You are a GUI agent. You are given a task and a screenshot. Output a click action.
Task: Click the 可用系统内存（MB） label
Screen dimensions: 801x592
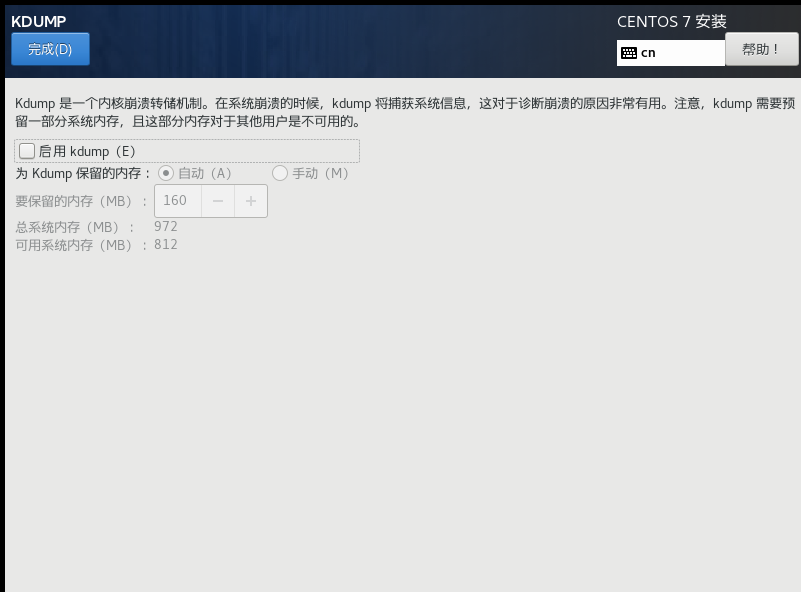tap(81, 245)
